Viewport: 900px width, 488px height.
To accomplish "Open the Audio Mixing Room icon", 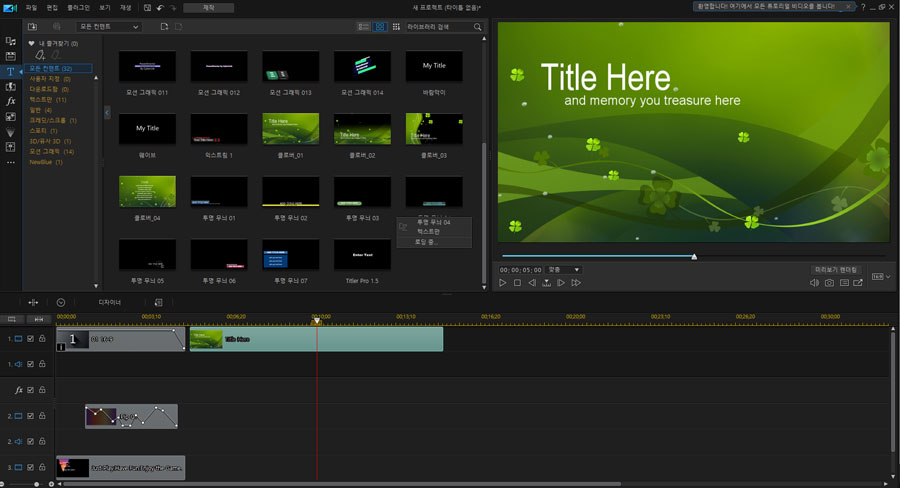I will click(x=10, y=147).
